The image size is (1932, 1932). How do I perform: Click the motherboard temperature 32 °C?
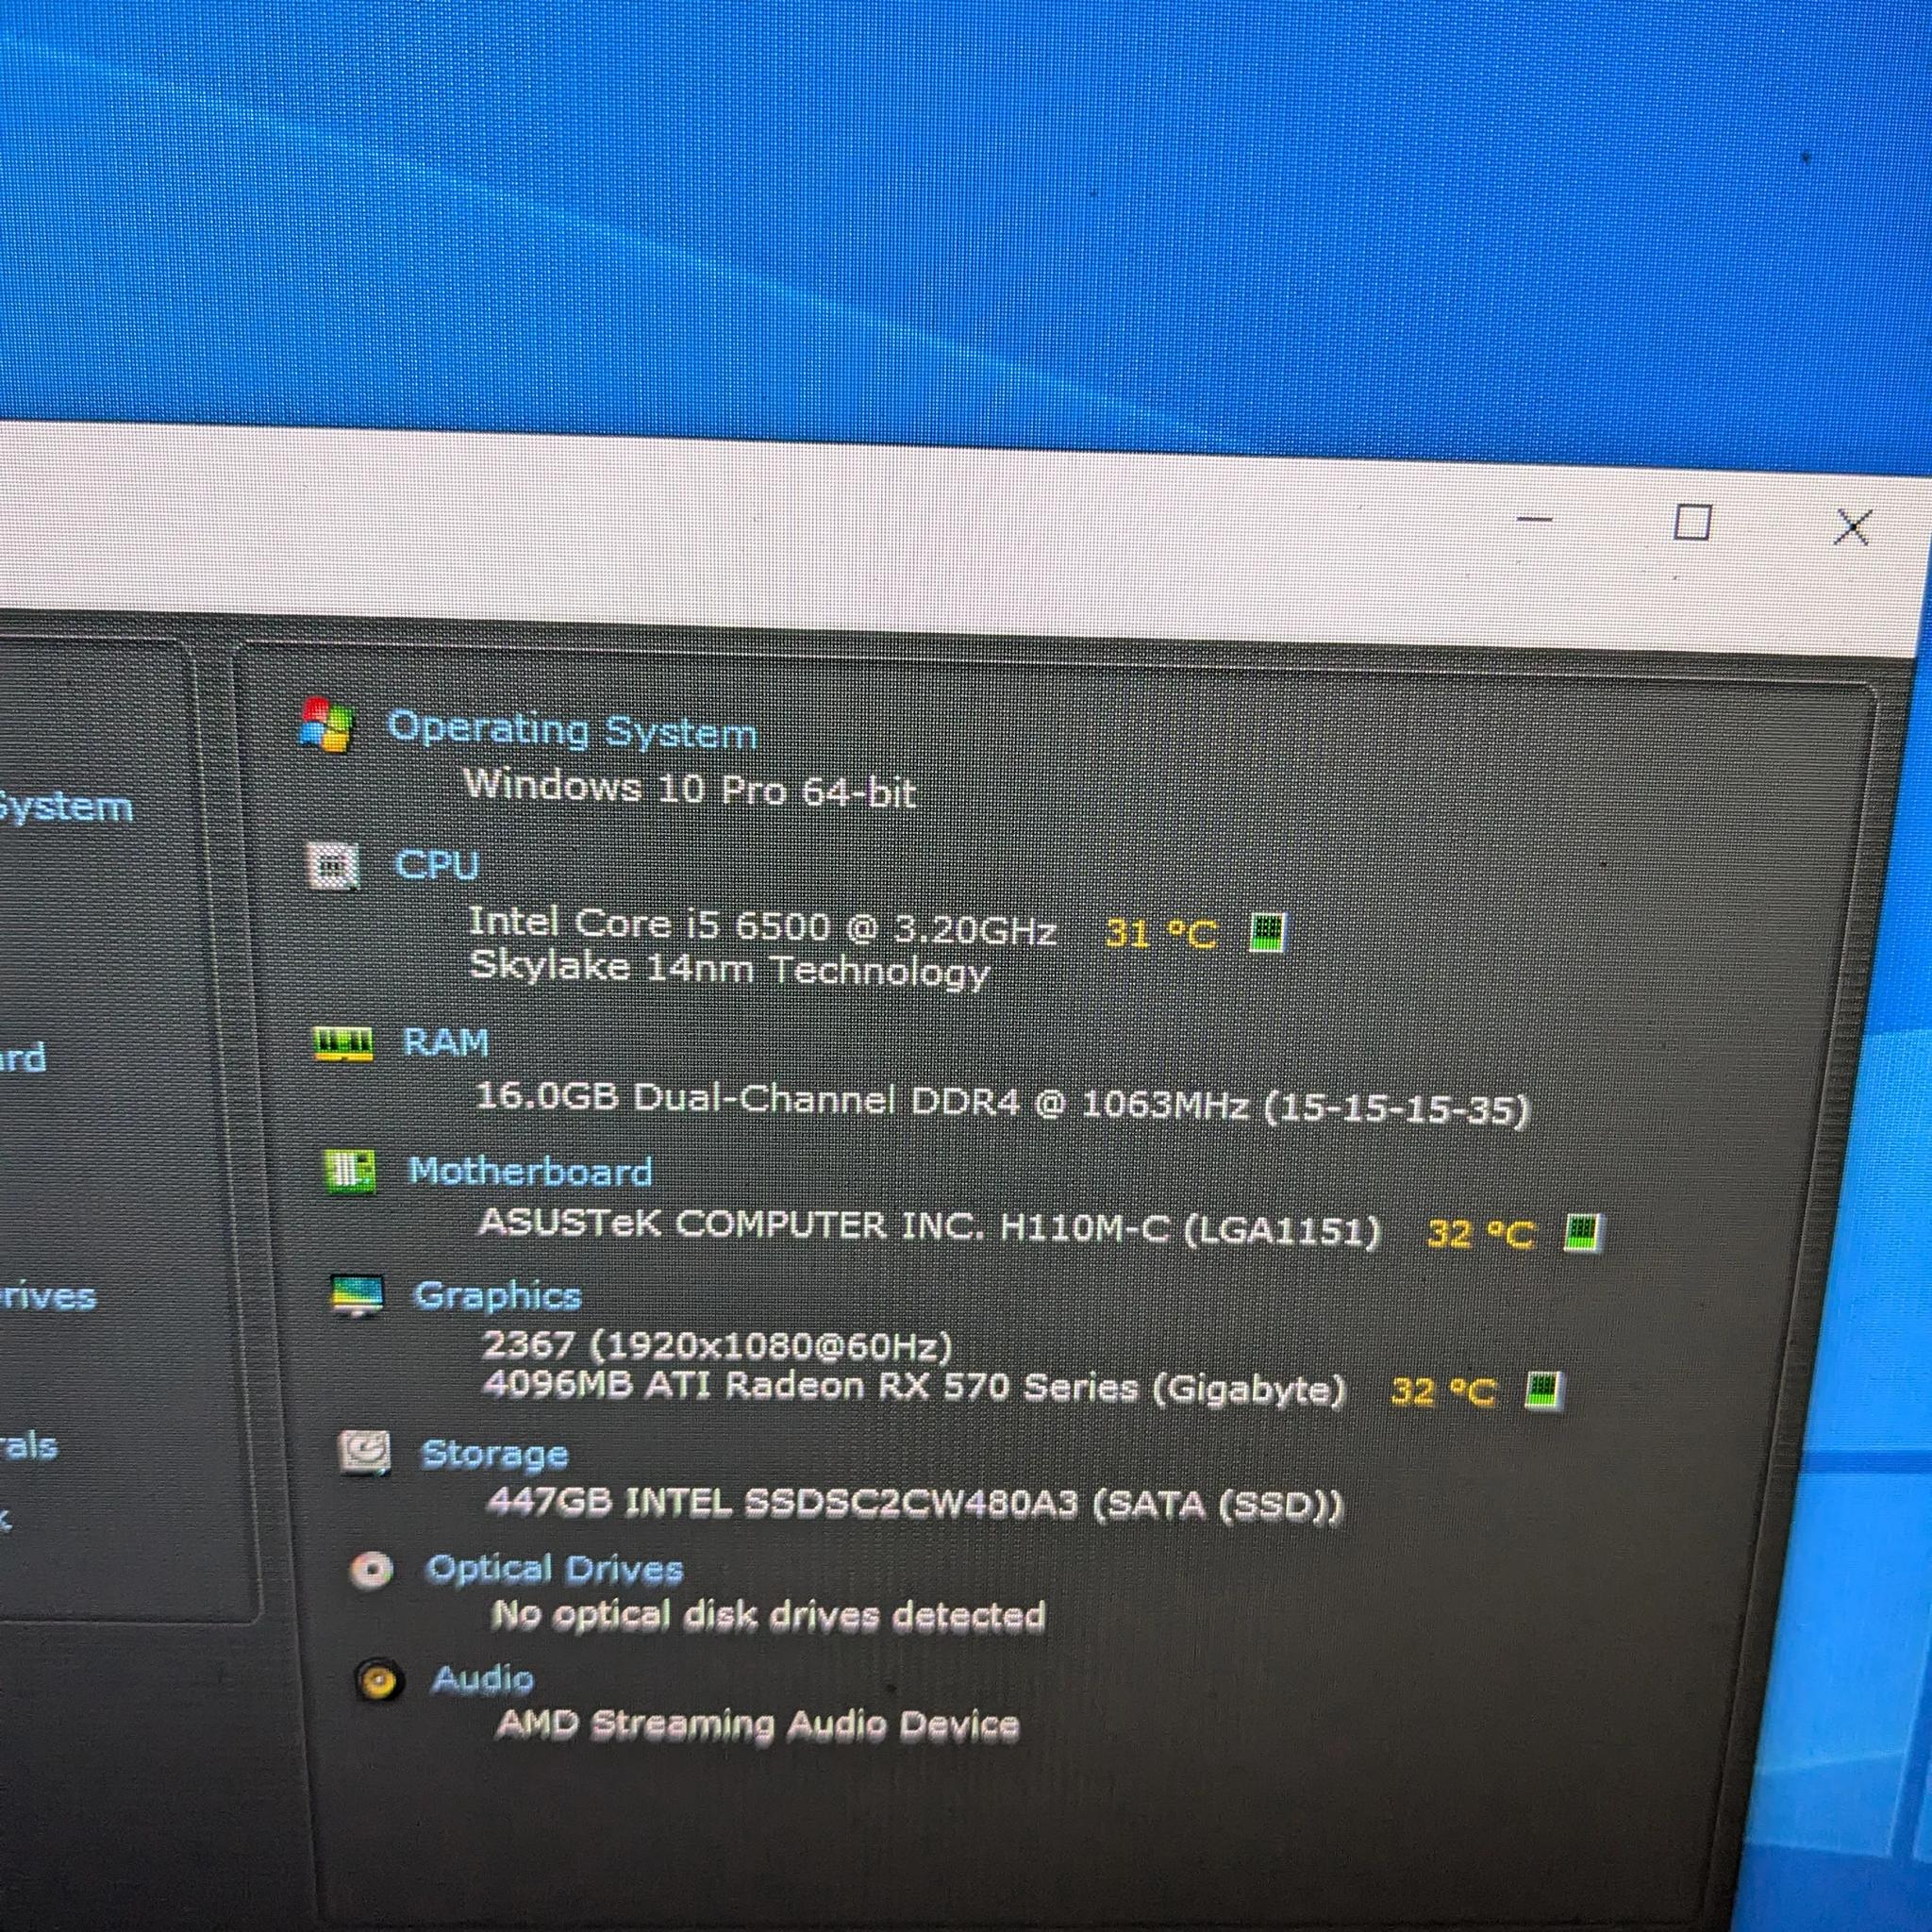[x=1481, y=1234]
